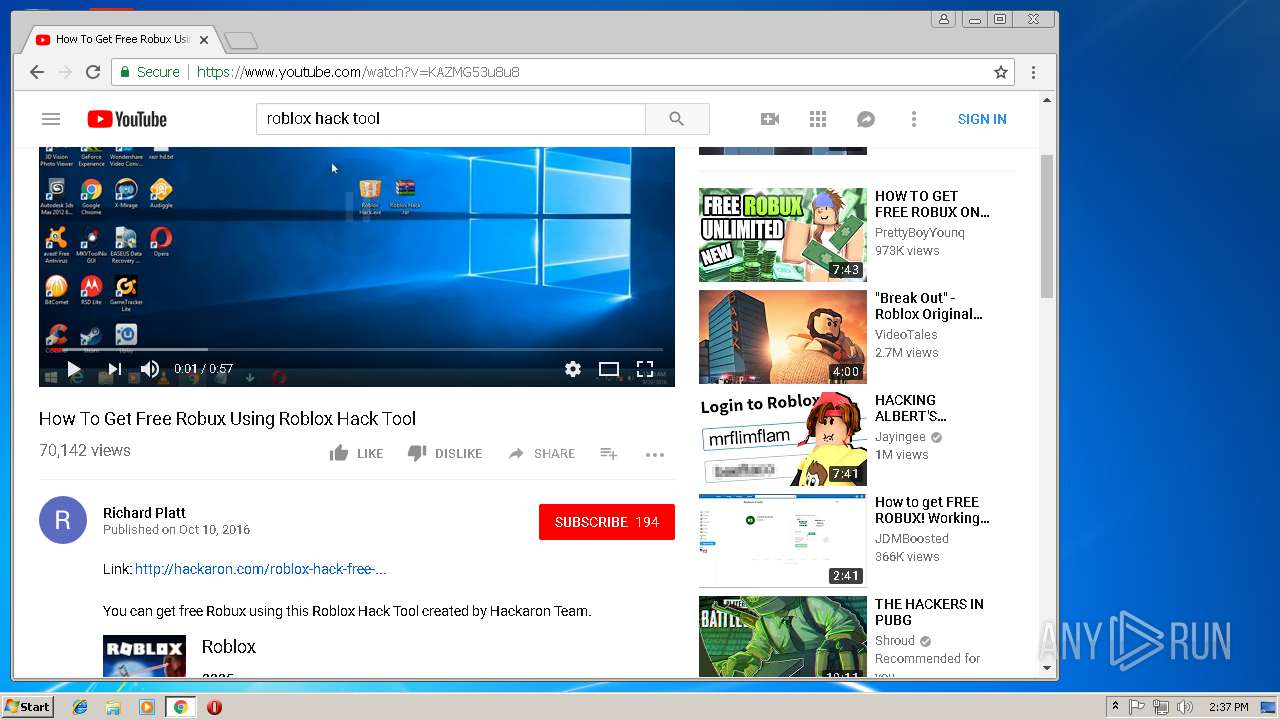1280x720 pixels.
Task: Seek along the video progress bar
Action: (357, 349)
